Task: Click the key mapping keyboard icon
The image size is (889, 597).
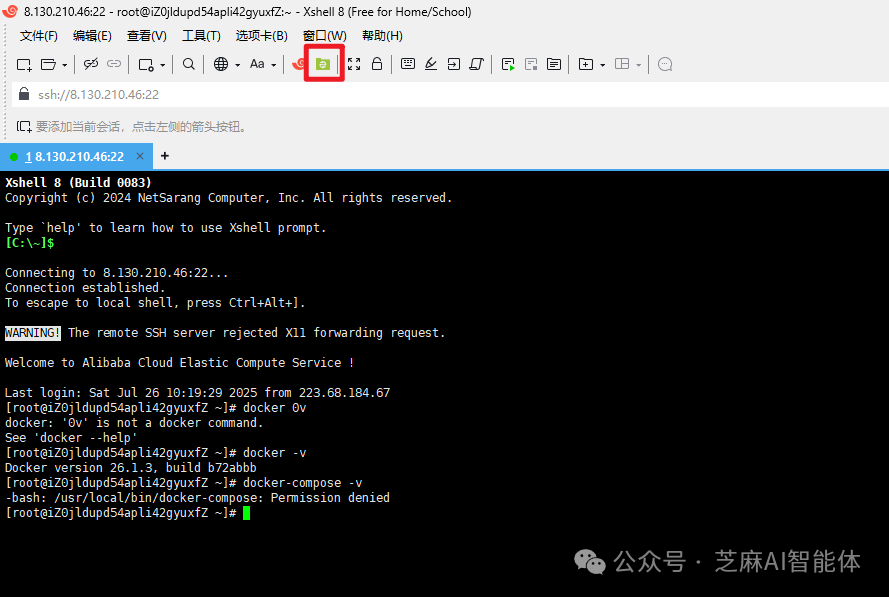Action: pos(408,63)
